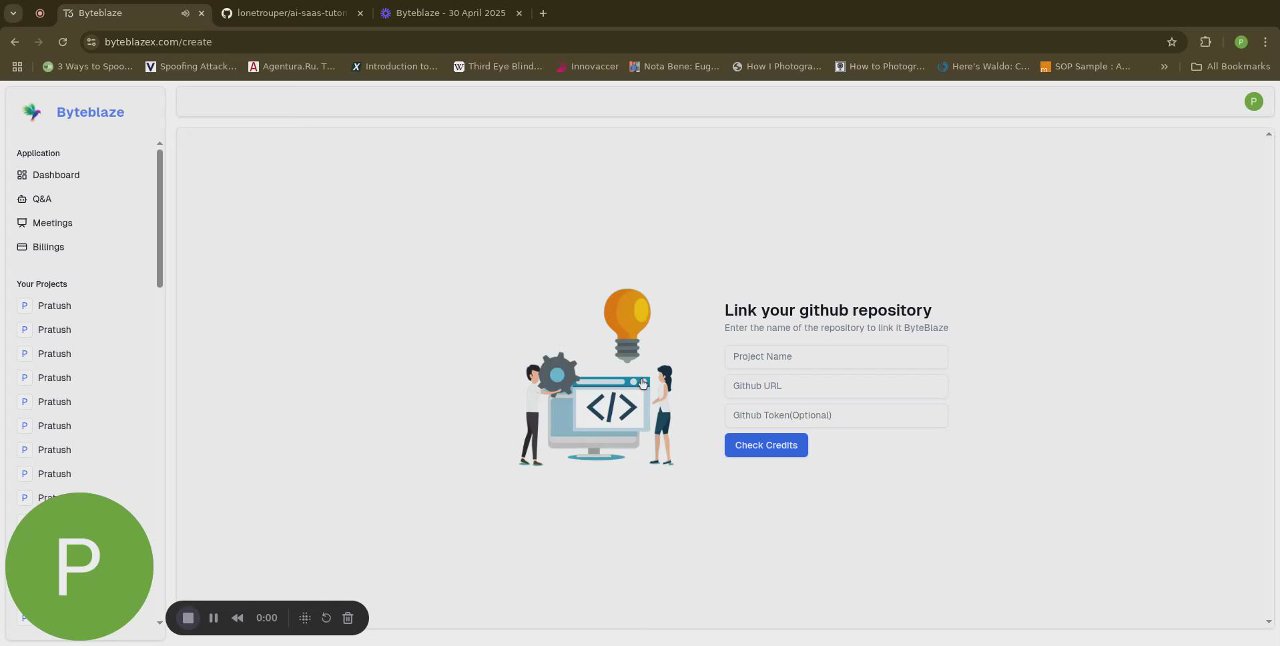Click the large green P camera bubble
The image size is (1280, 646).
pos(79,566)
